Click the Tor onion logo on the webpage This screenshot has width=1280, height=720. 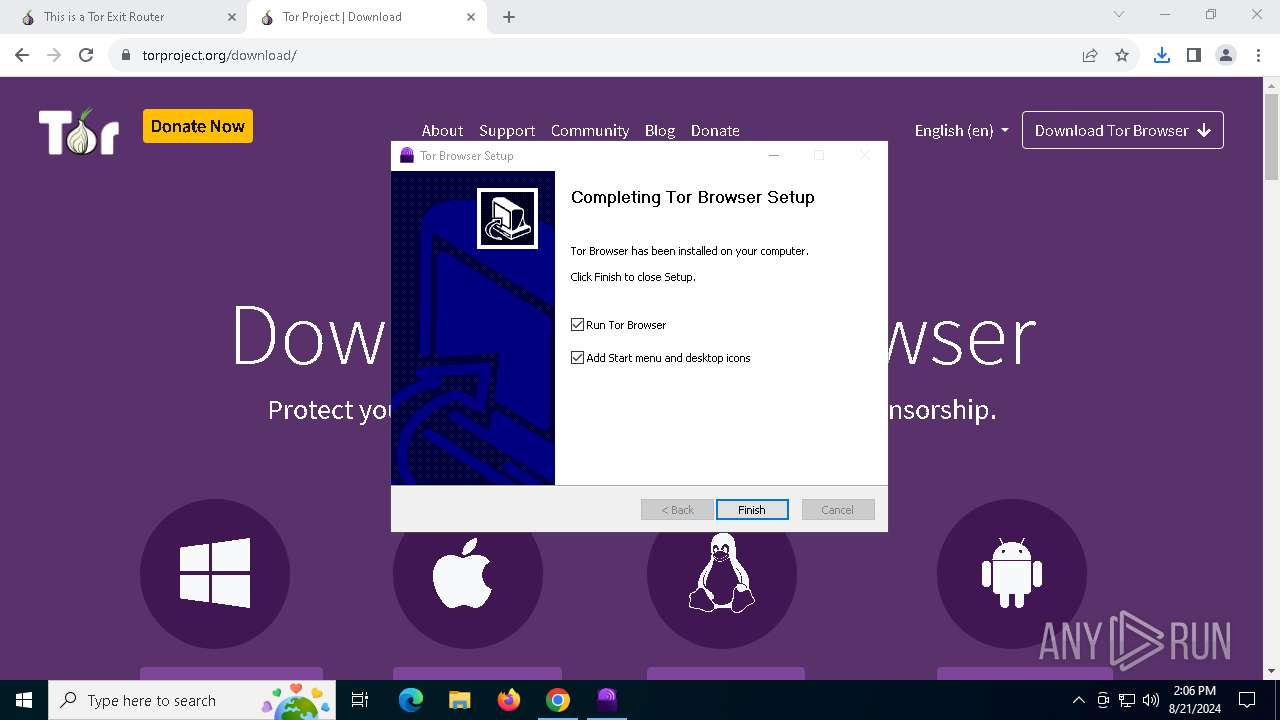[79, 131]
